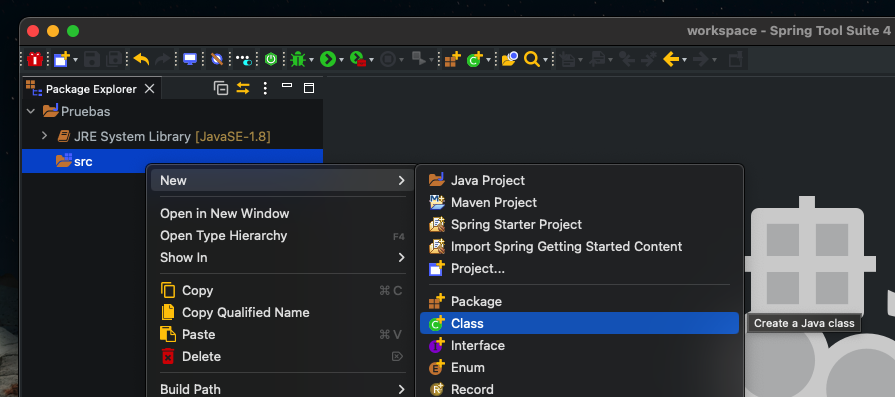Click the Boot Dashboard power icon

[271, 59]
